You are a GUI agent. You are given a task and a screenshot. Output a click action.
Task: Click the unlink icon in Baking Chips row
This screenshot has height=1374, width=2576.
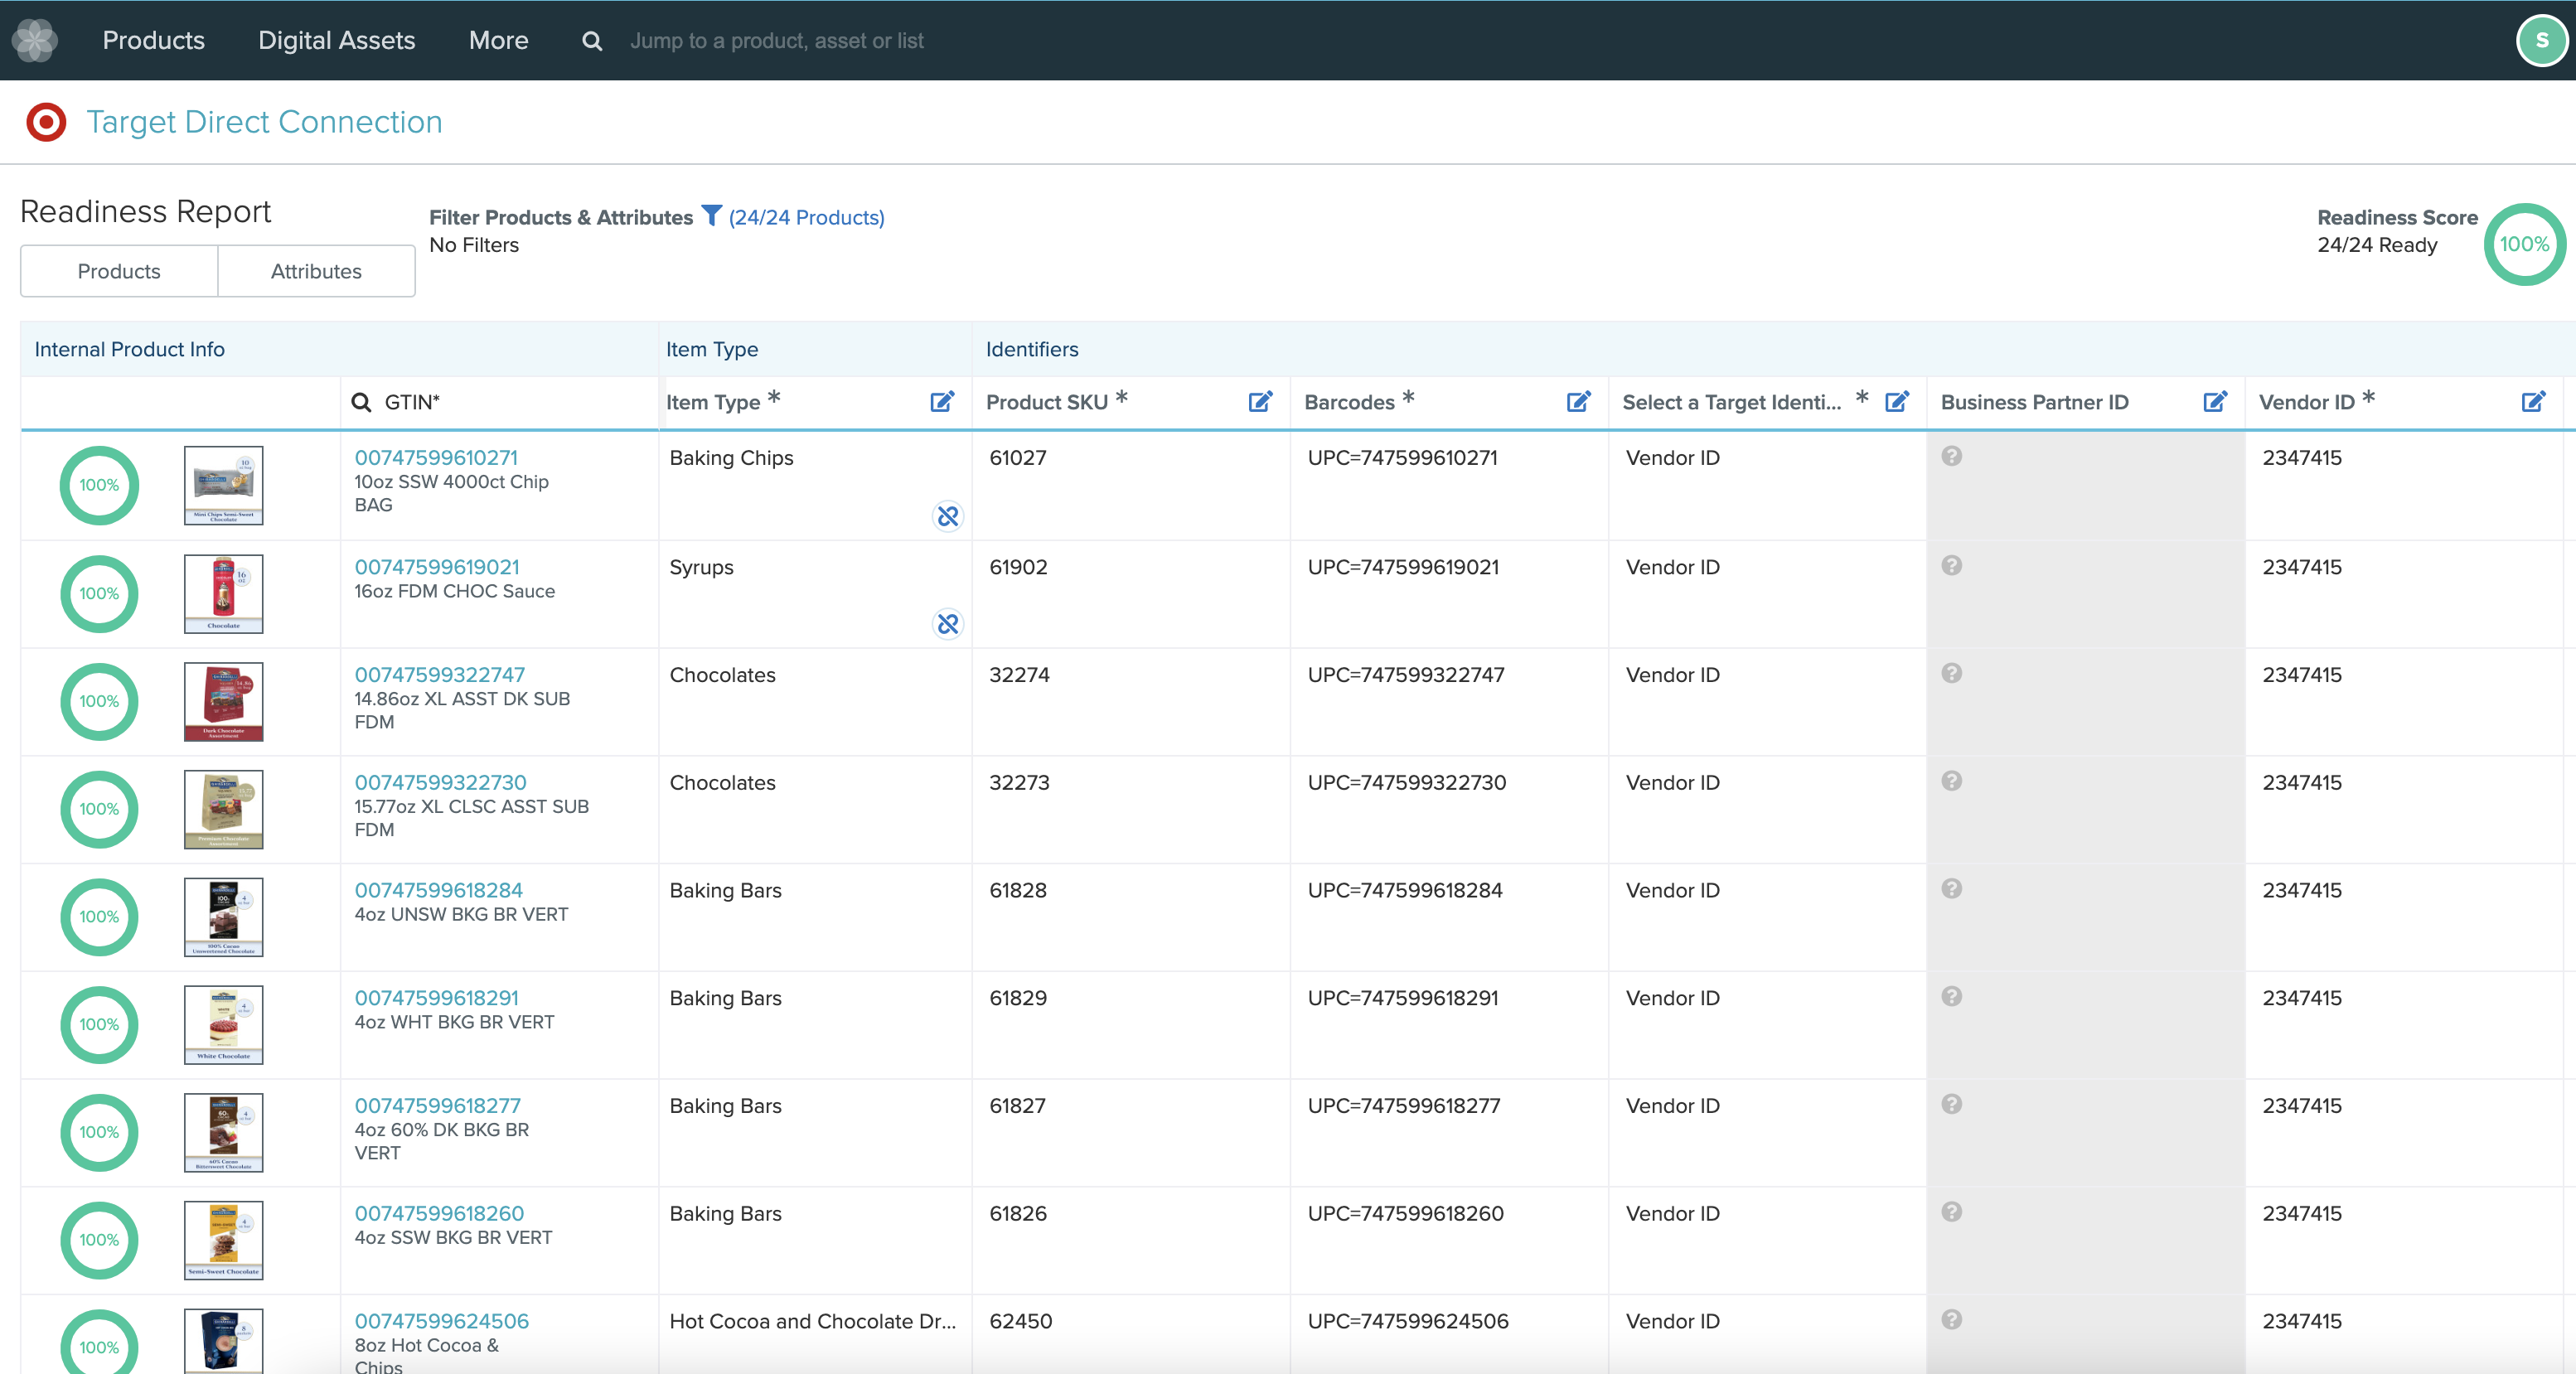(x=947, y=516)
